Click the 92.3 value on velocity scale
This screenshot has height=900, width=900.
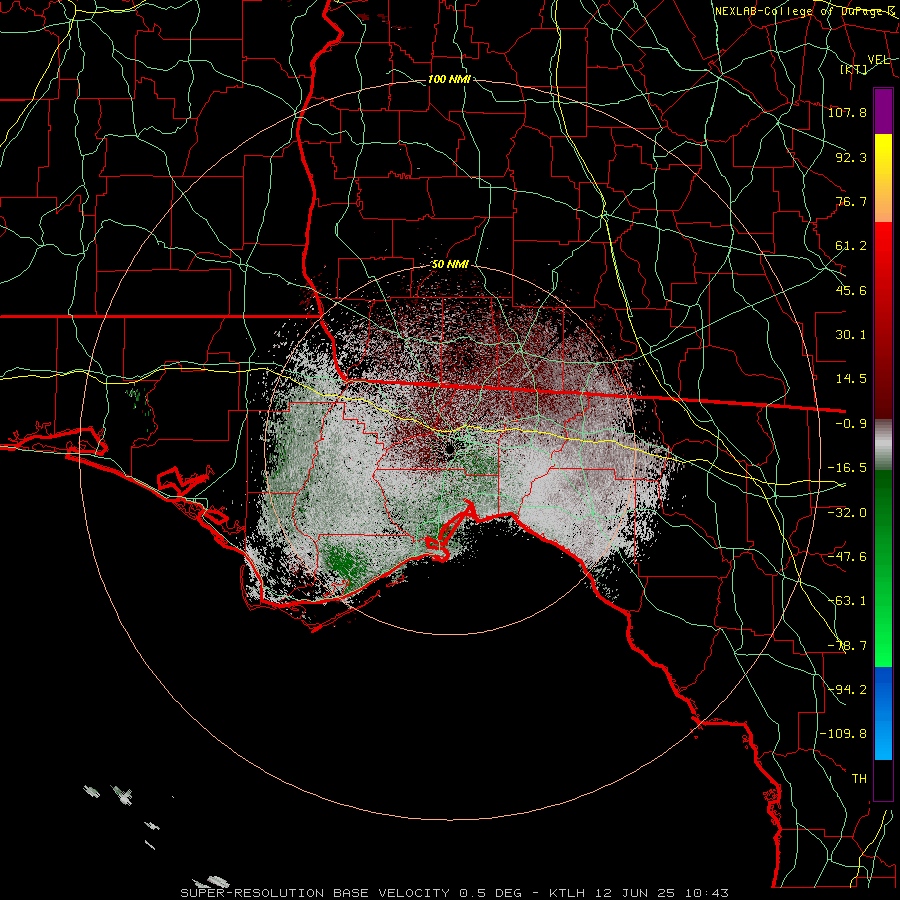coord(851,157)
